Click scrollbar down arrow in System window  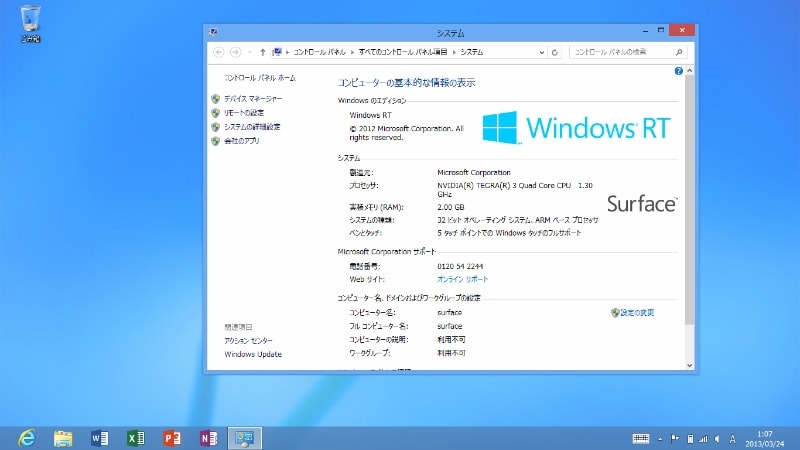(689, 365)
